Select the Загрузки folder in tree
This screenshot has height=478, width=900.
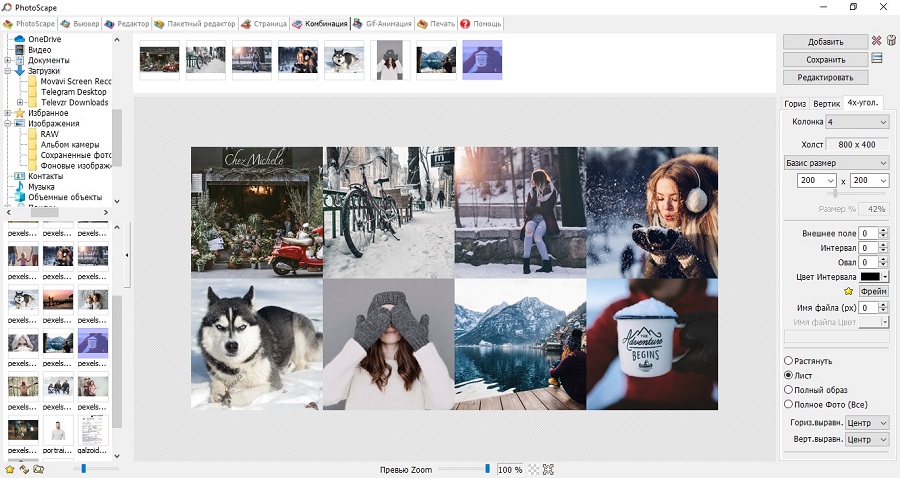coord(44,71)
